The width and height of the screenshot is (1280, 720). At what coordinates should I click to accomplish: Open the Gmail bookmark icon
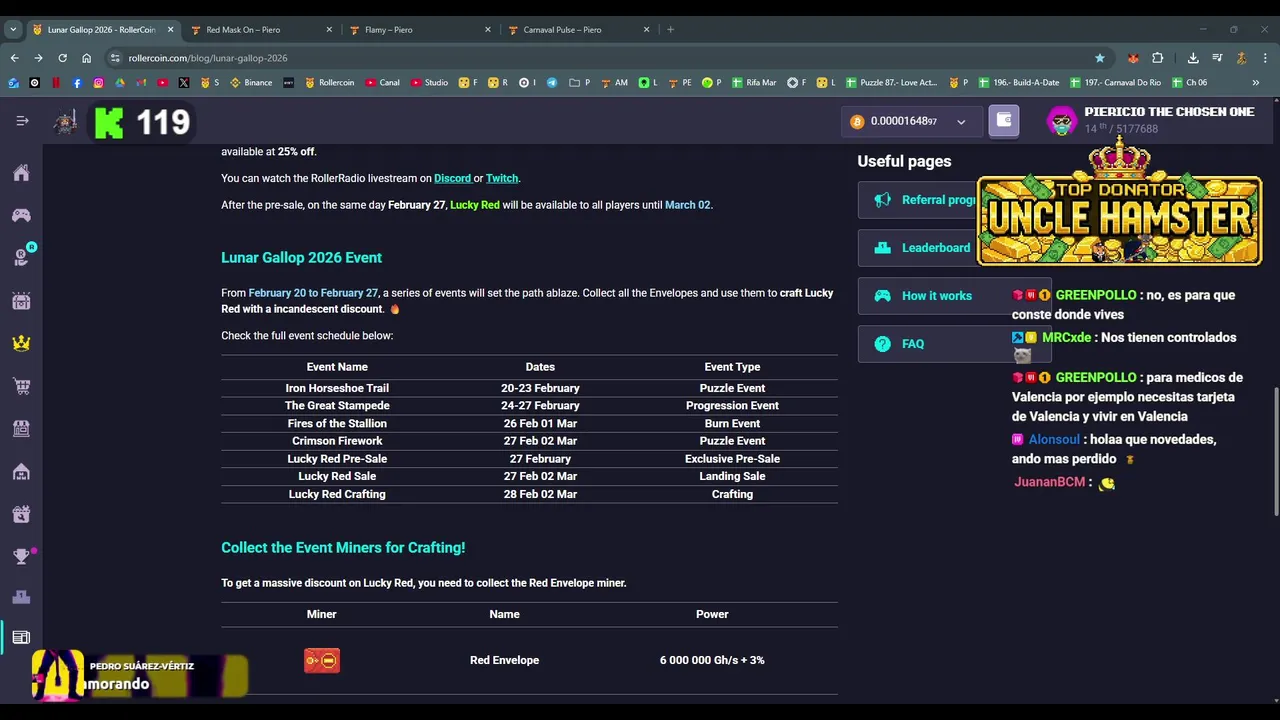[141, 83]
